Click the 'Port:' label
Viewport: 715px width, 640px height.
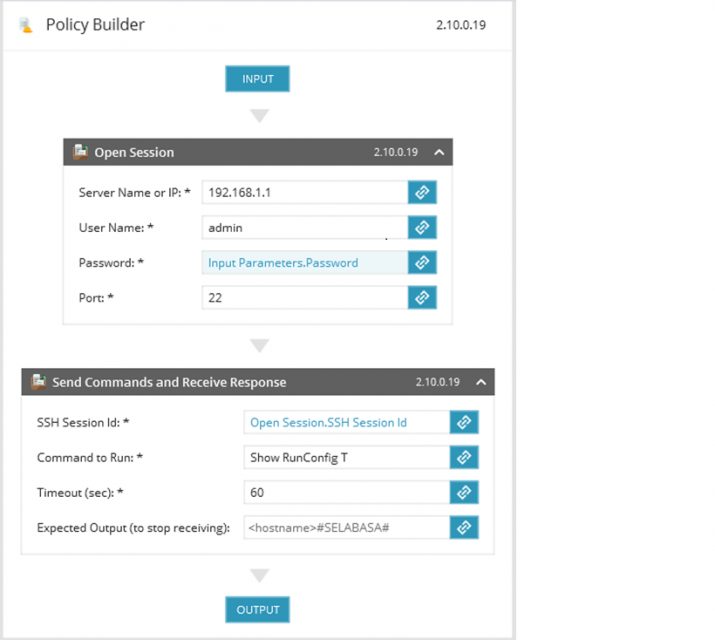[96, 298]
